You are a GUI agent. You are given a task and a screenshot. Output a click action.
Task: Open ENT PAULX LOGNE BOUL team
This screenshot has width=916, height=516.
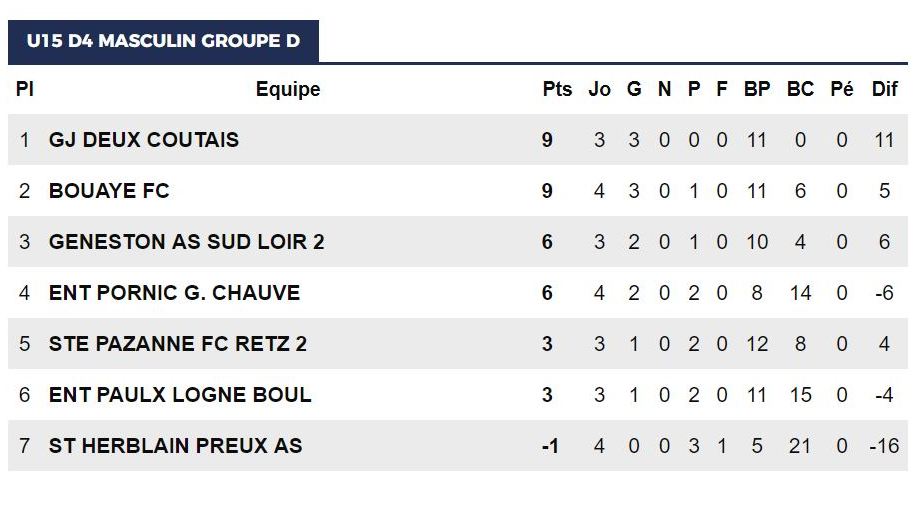180,394
